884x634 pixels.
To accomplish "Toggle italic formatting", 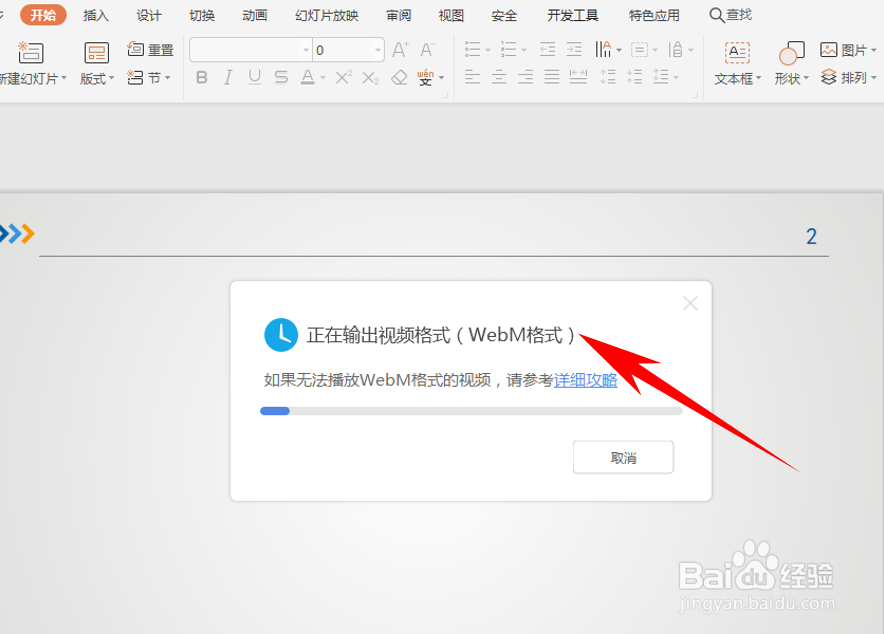I will (228, 77).
